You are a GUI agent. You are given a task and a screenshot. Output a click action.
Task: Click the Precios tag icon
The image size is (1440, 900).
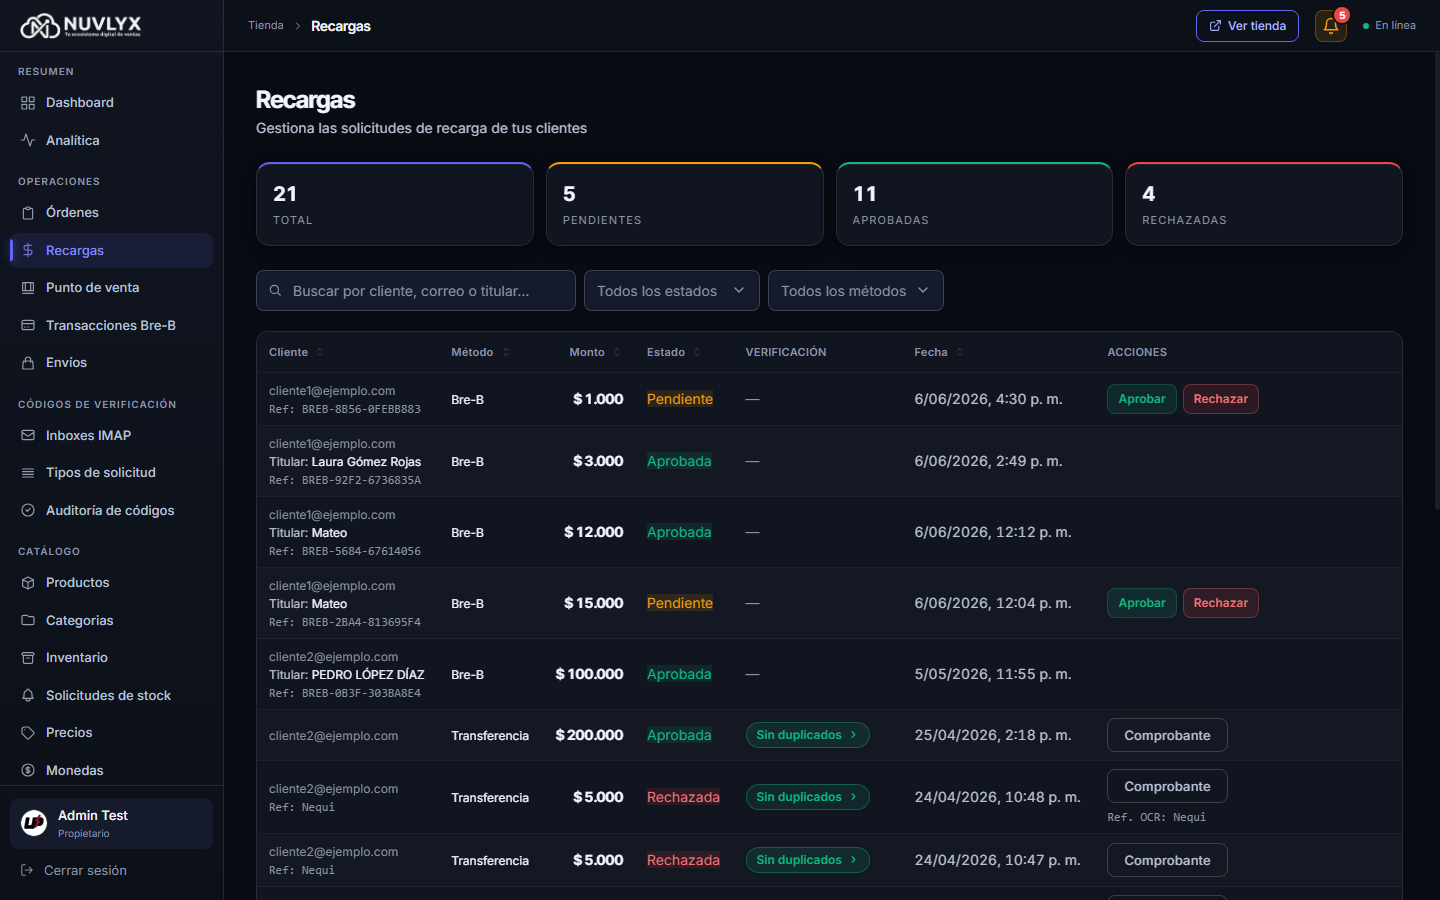point(28,733)
